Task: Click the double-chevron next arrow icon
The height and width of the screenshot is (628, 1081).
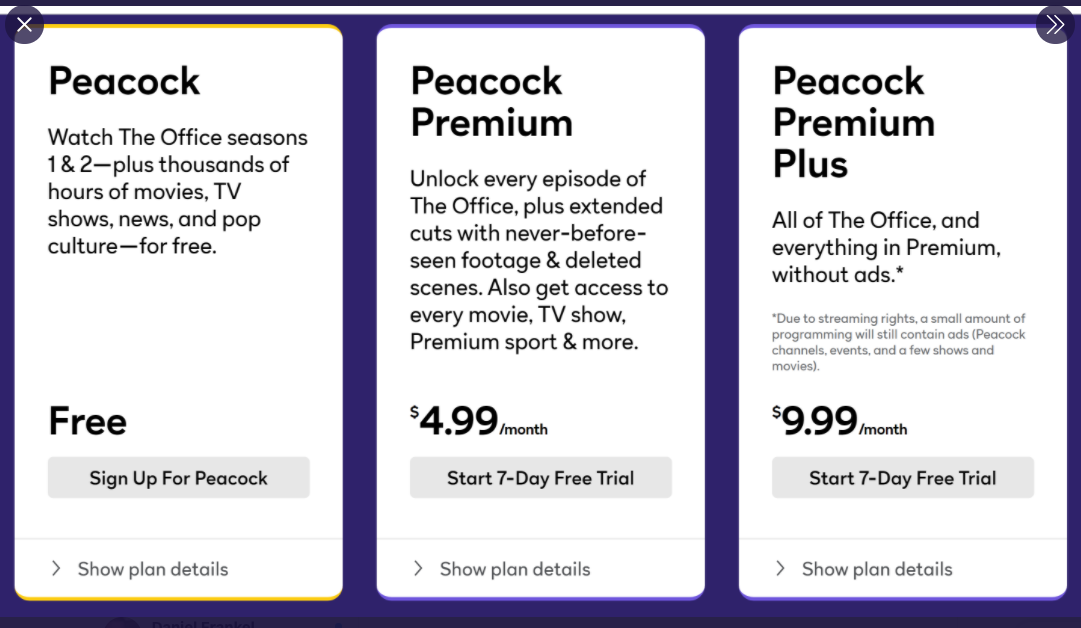Action: pyautogui.click(x=1055, y=24)
